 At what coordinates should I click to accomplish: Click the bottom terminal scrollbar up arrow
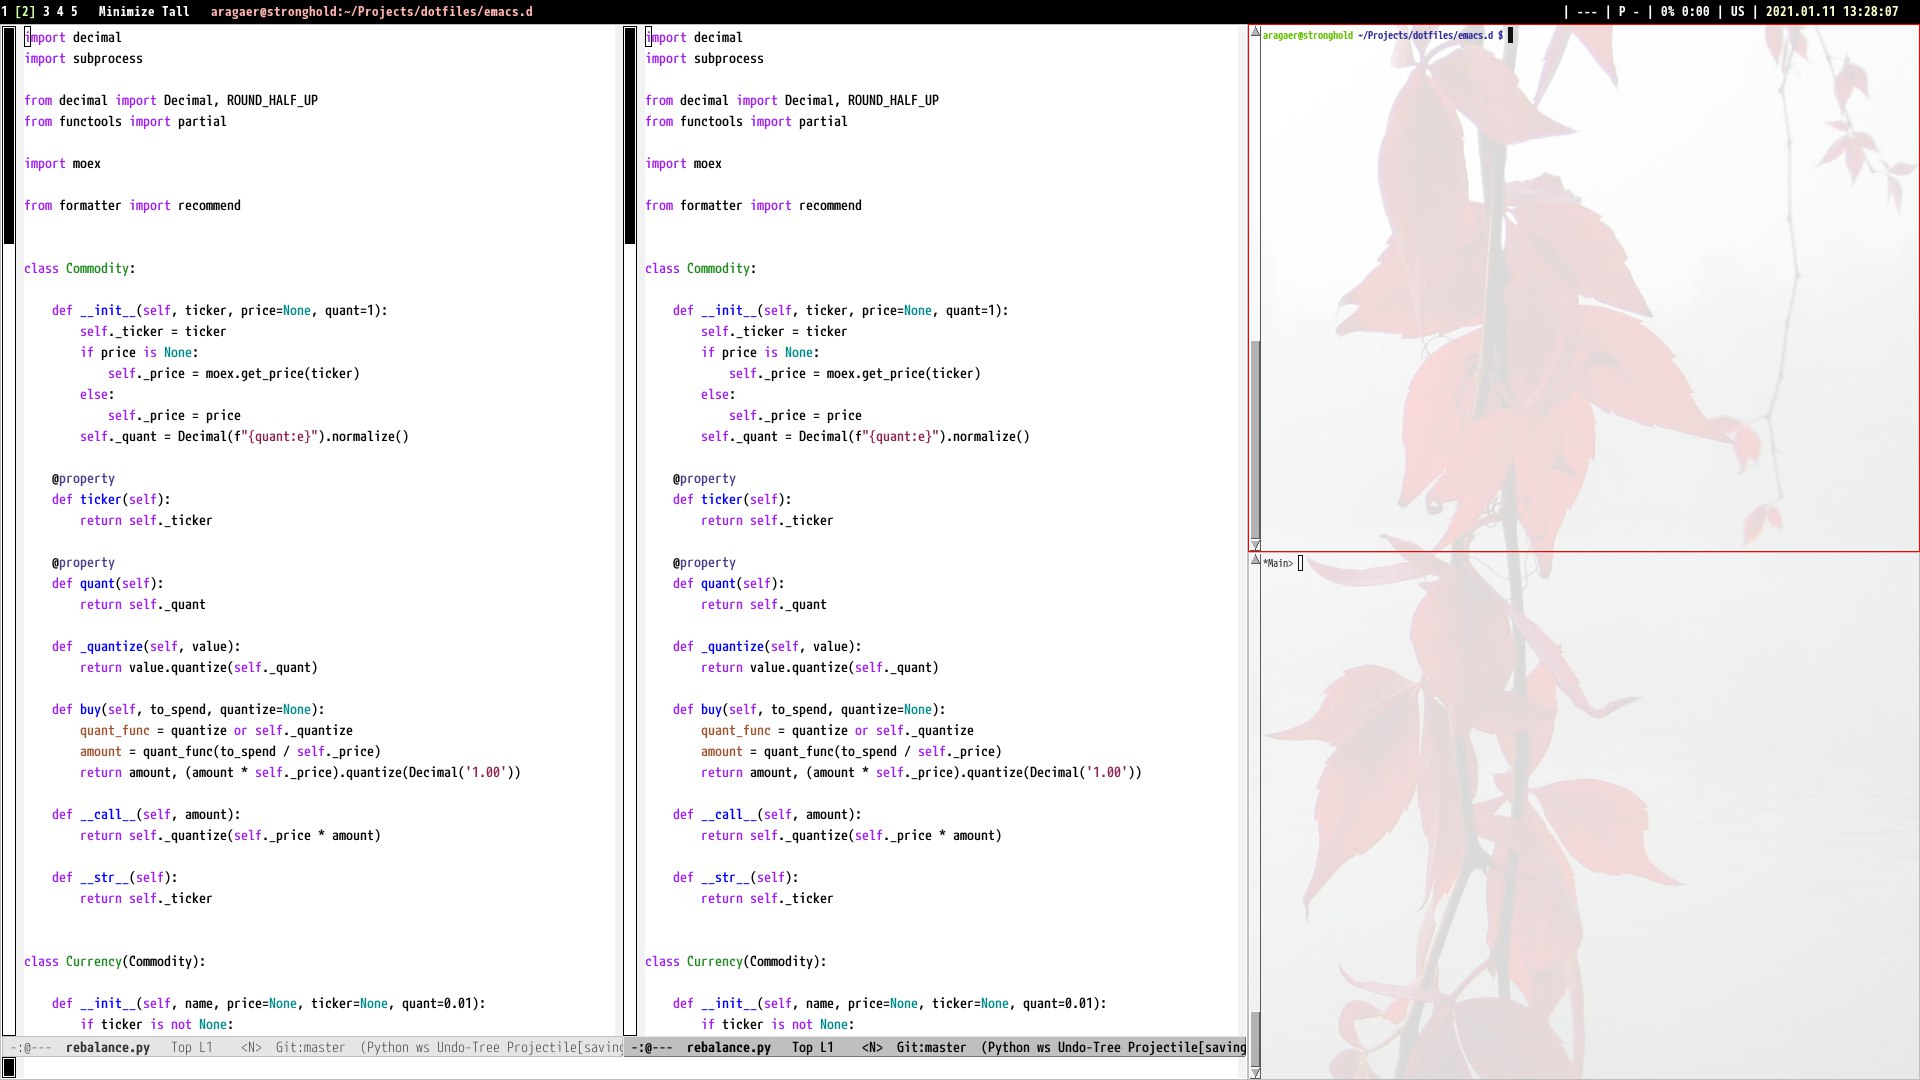click(1255, 560)
